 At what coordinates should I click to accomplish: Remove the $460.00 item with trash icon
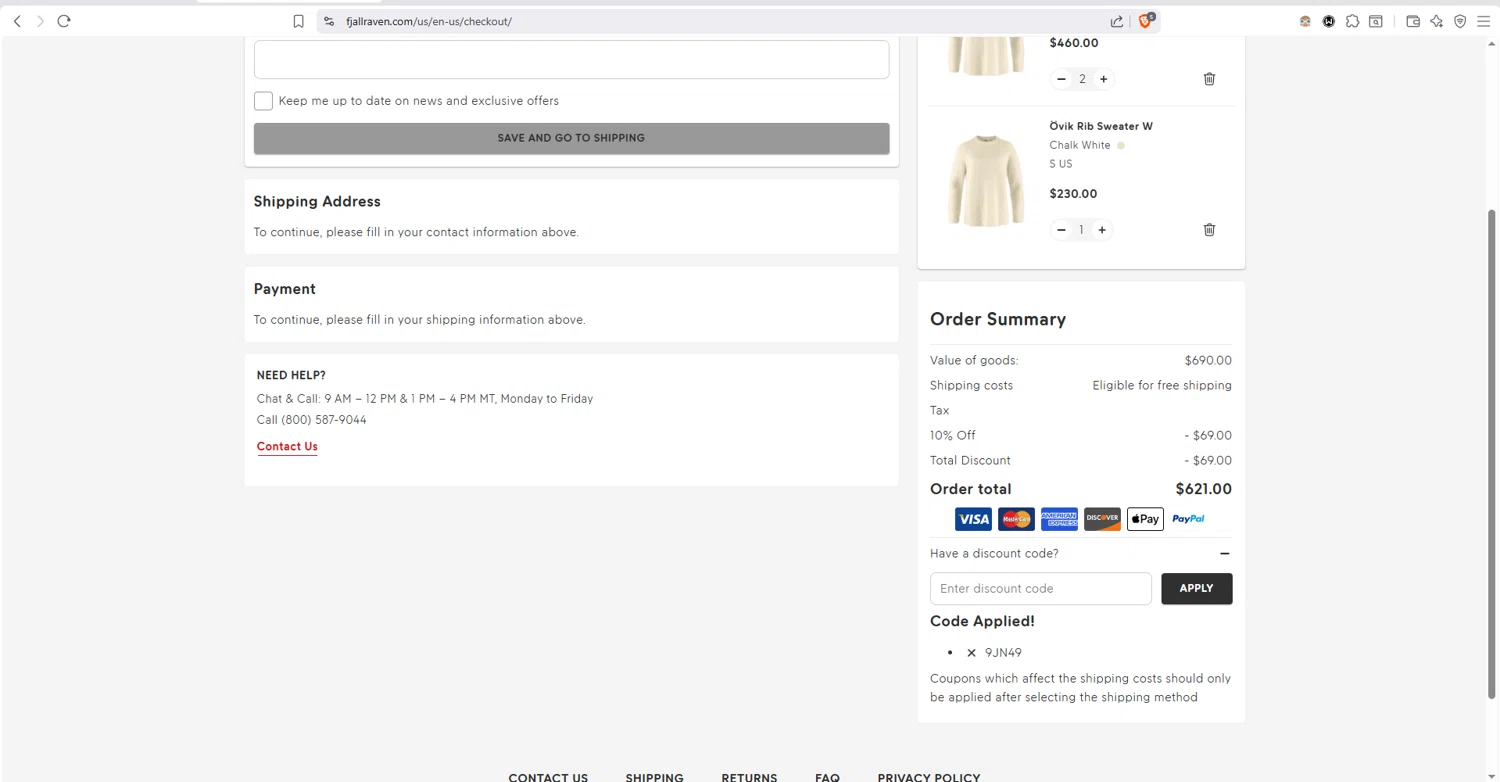pyautogui.click(x=1209, y=79)
